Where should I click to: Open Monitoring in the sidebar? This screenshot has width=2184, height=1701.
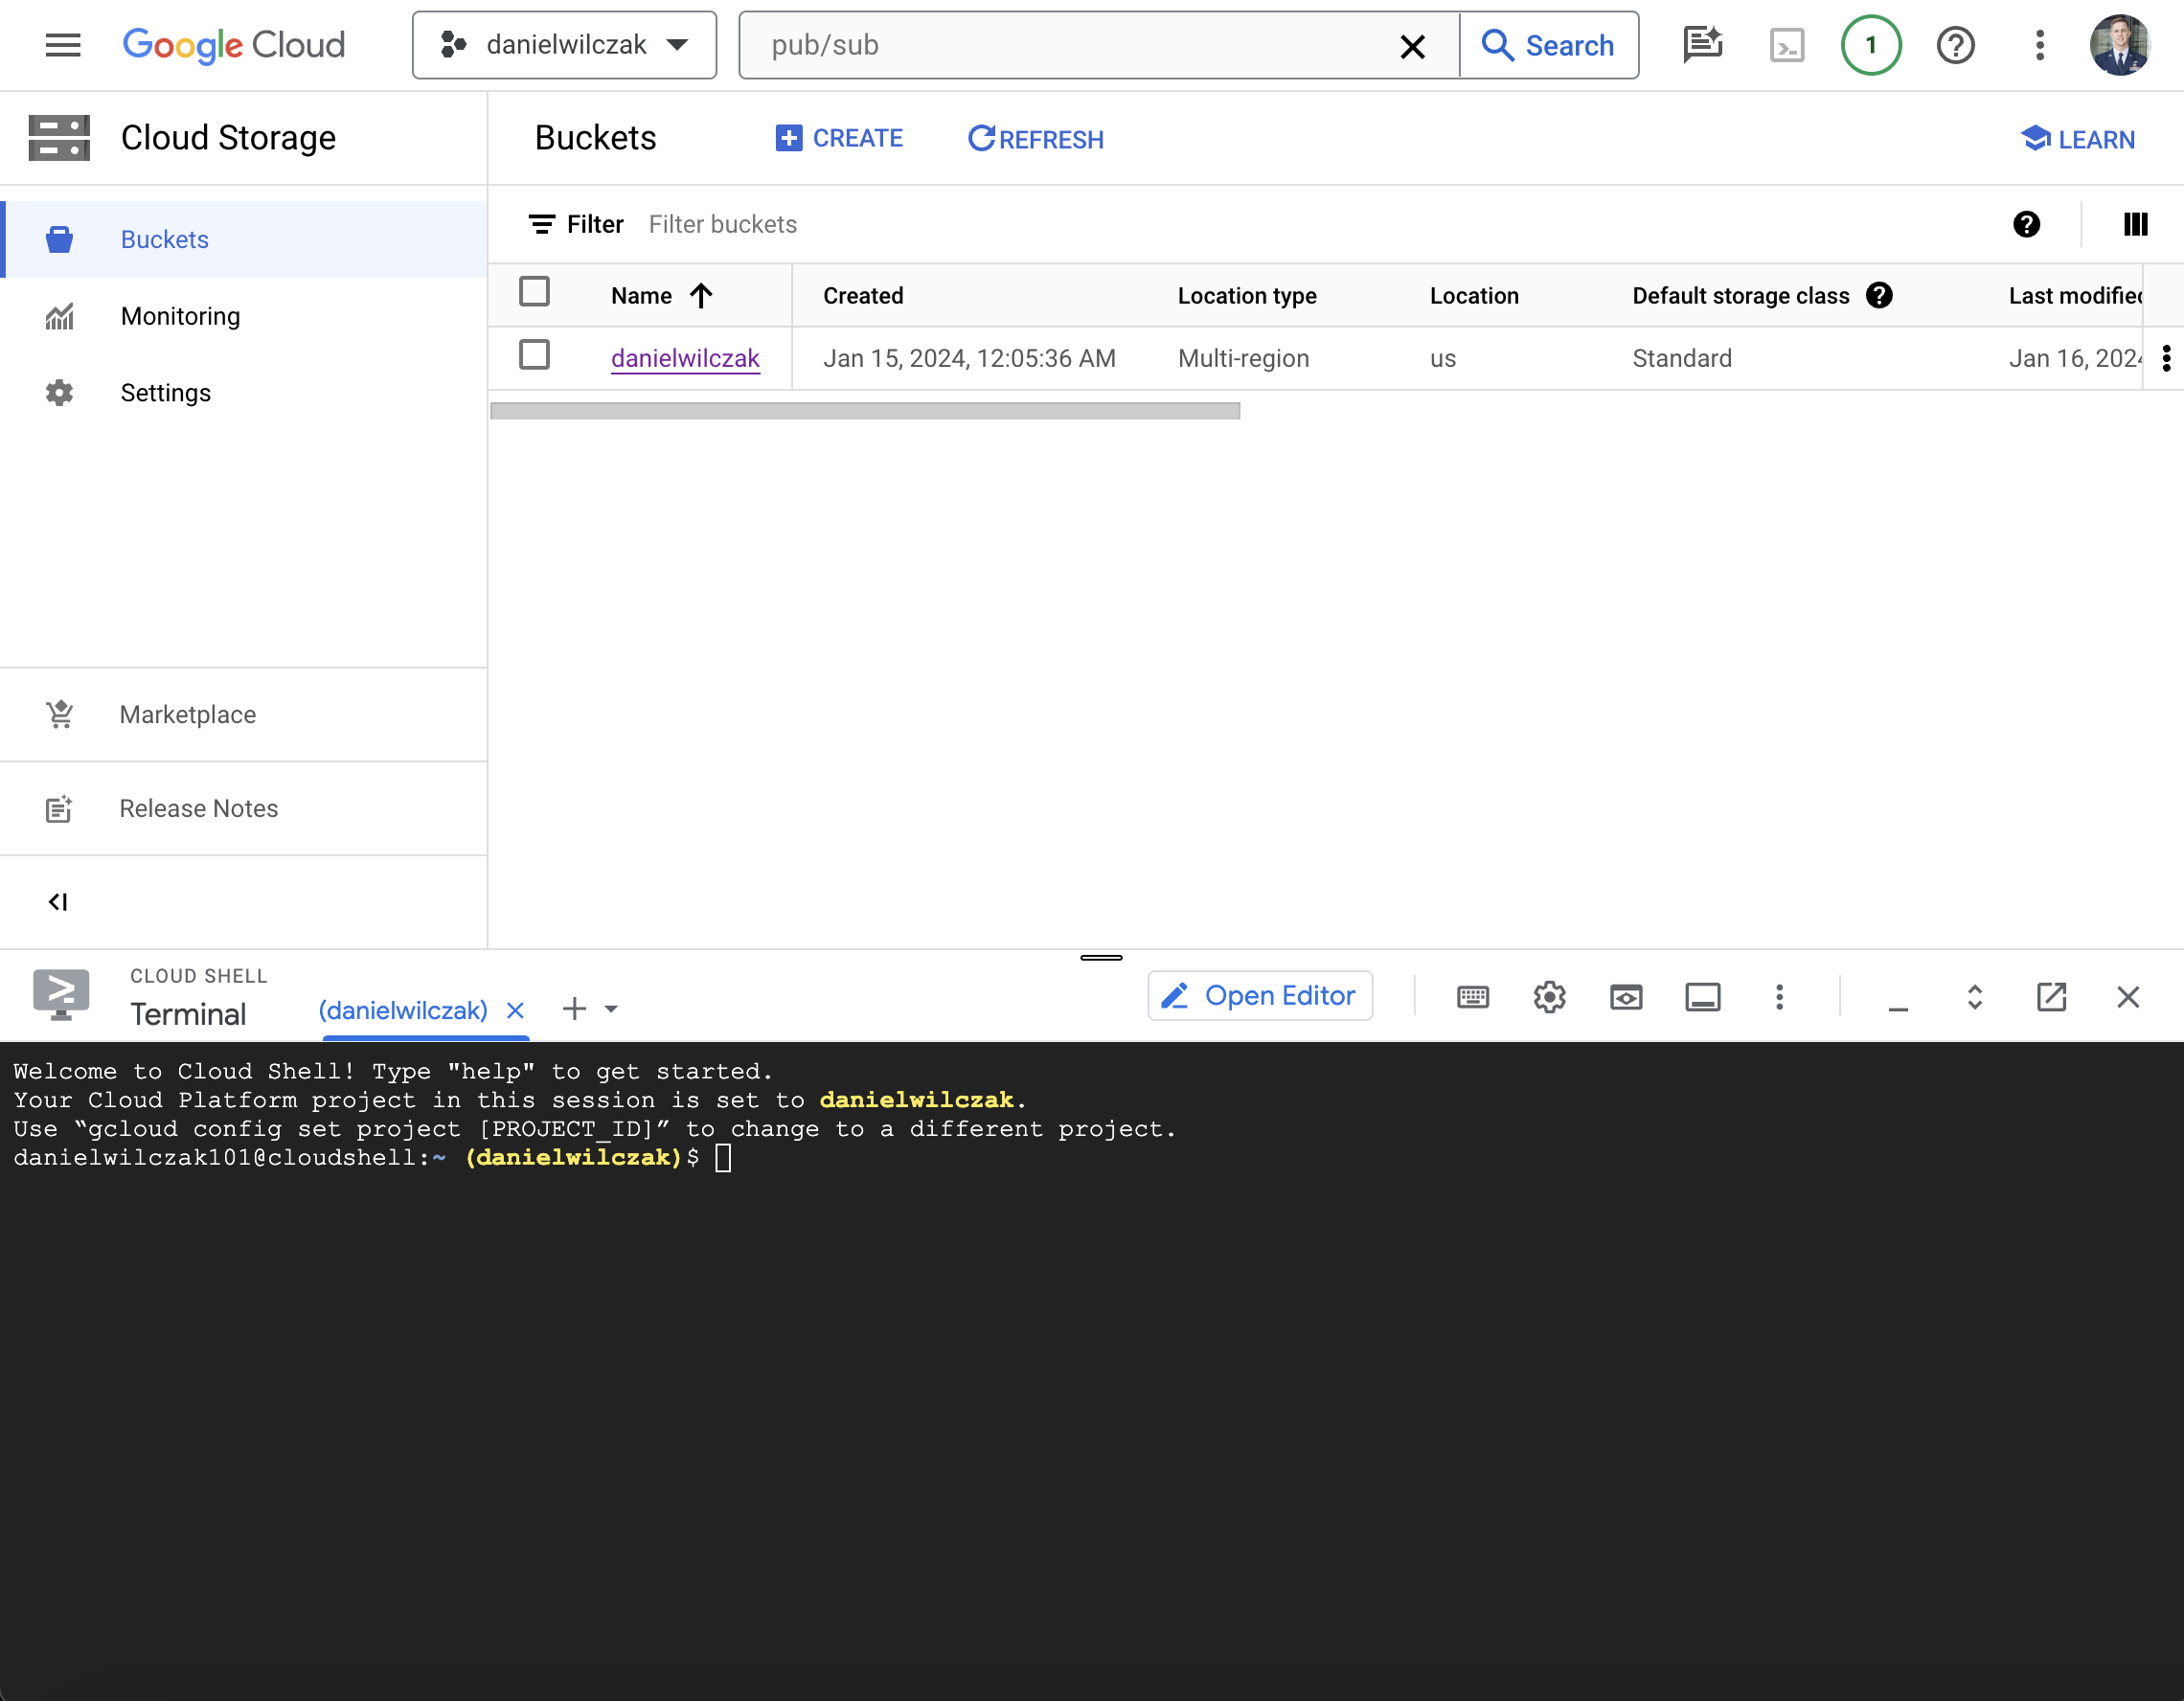(x=244, y=316)
